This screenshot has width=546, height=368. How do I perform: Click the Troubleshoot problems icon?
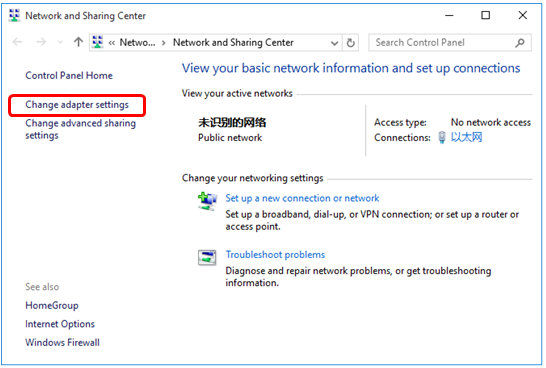pyautogui.click(x=207, y=258)
